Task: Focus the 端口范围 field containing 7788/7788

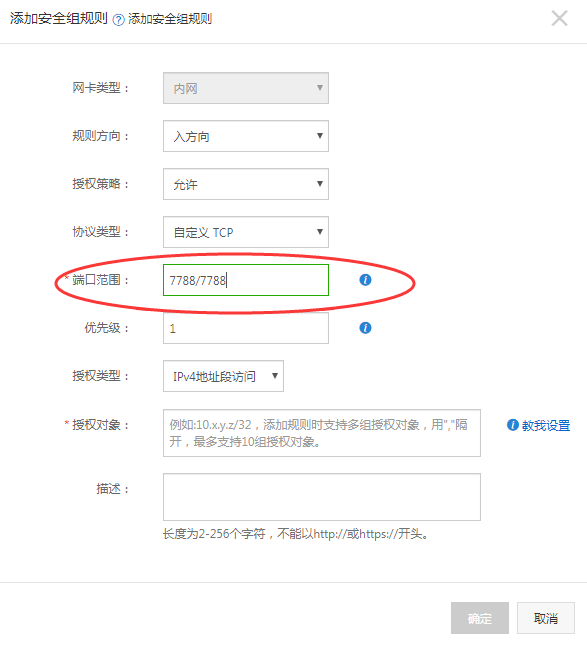Action: [x=246, y=280]
